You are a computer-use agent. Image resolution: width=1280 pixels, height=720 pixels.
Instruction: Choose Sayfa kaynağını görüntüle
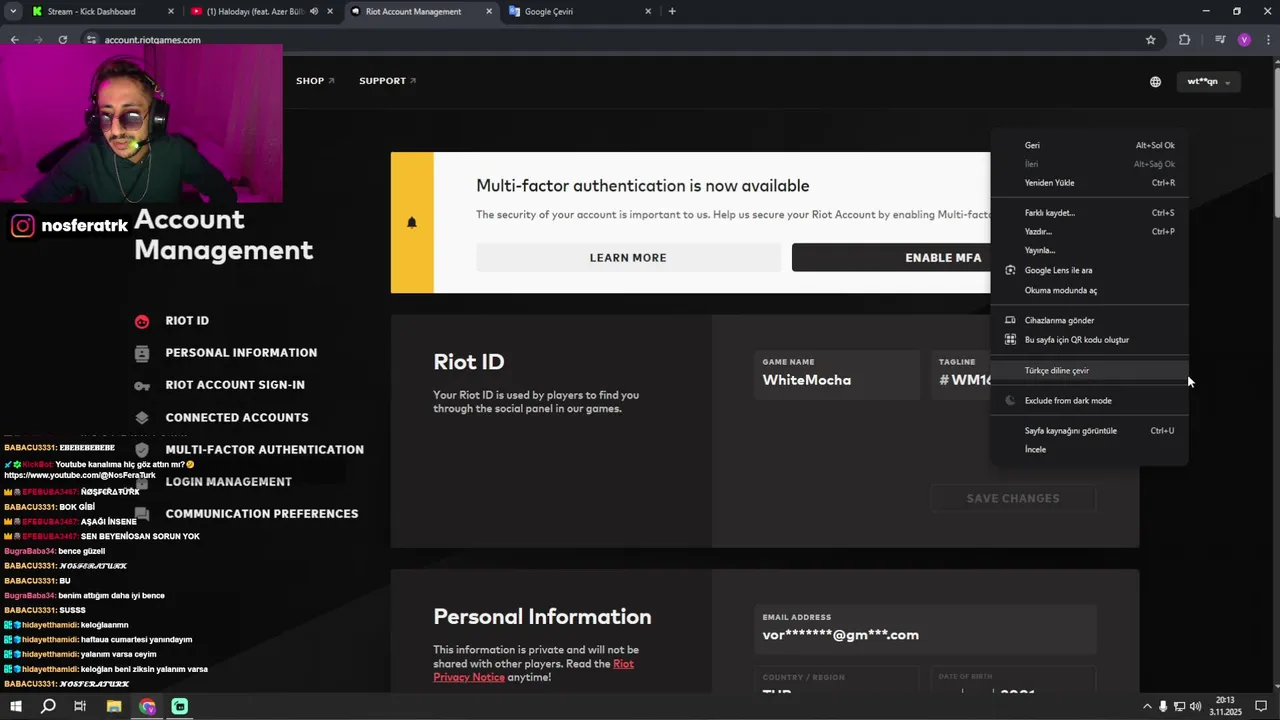[1089, 431]
